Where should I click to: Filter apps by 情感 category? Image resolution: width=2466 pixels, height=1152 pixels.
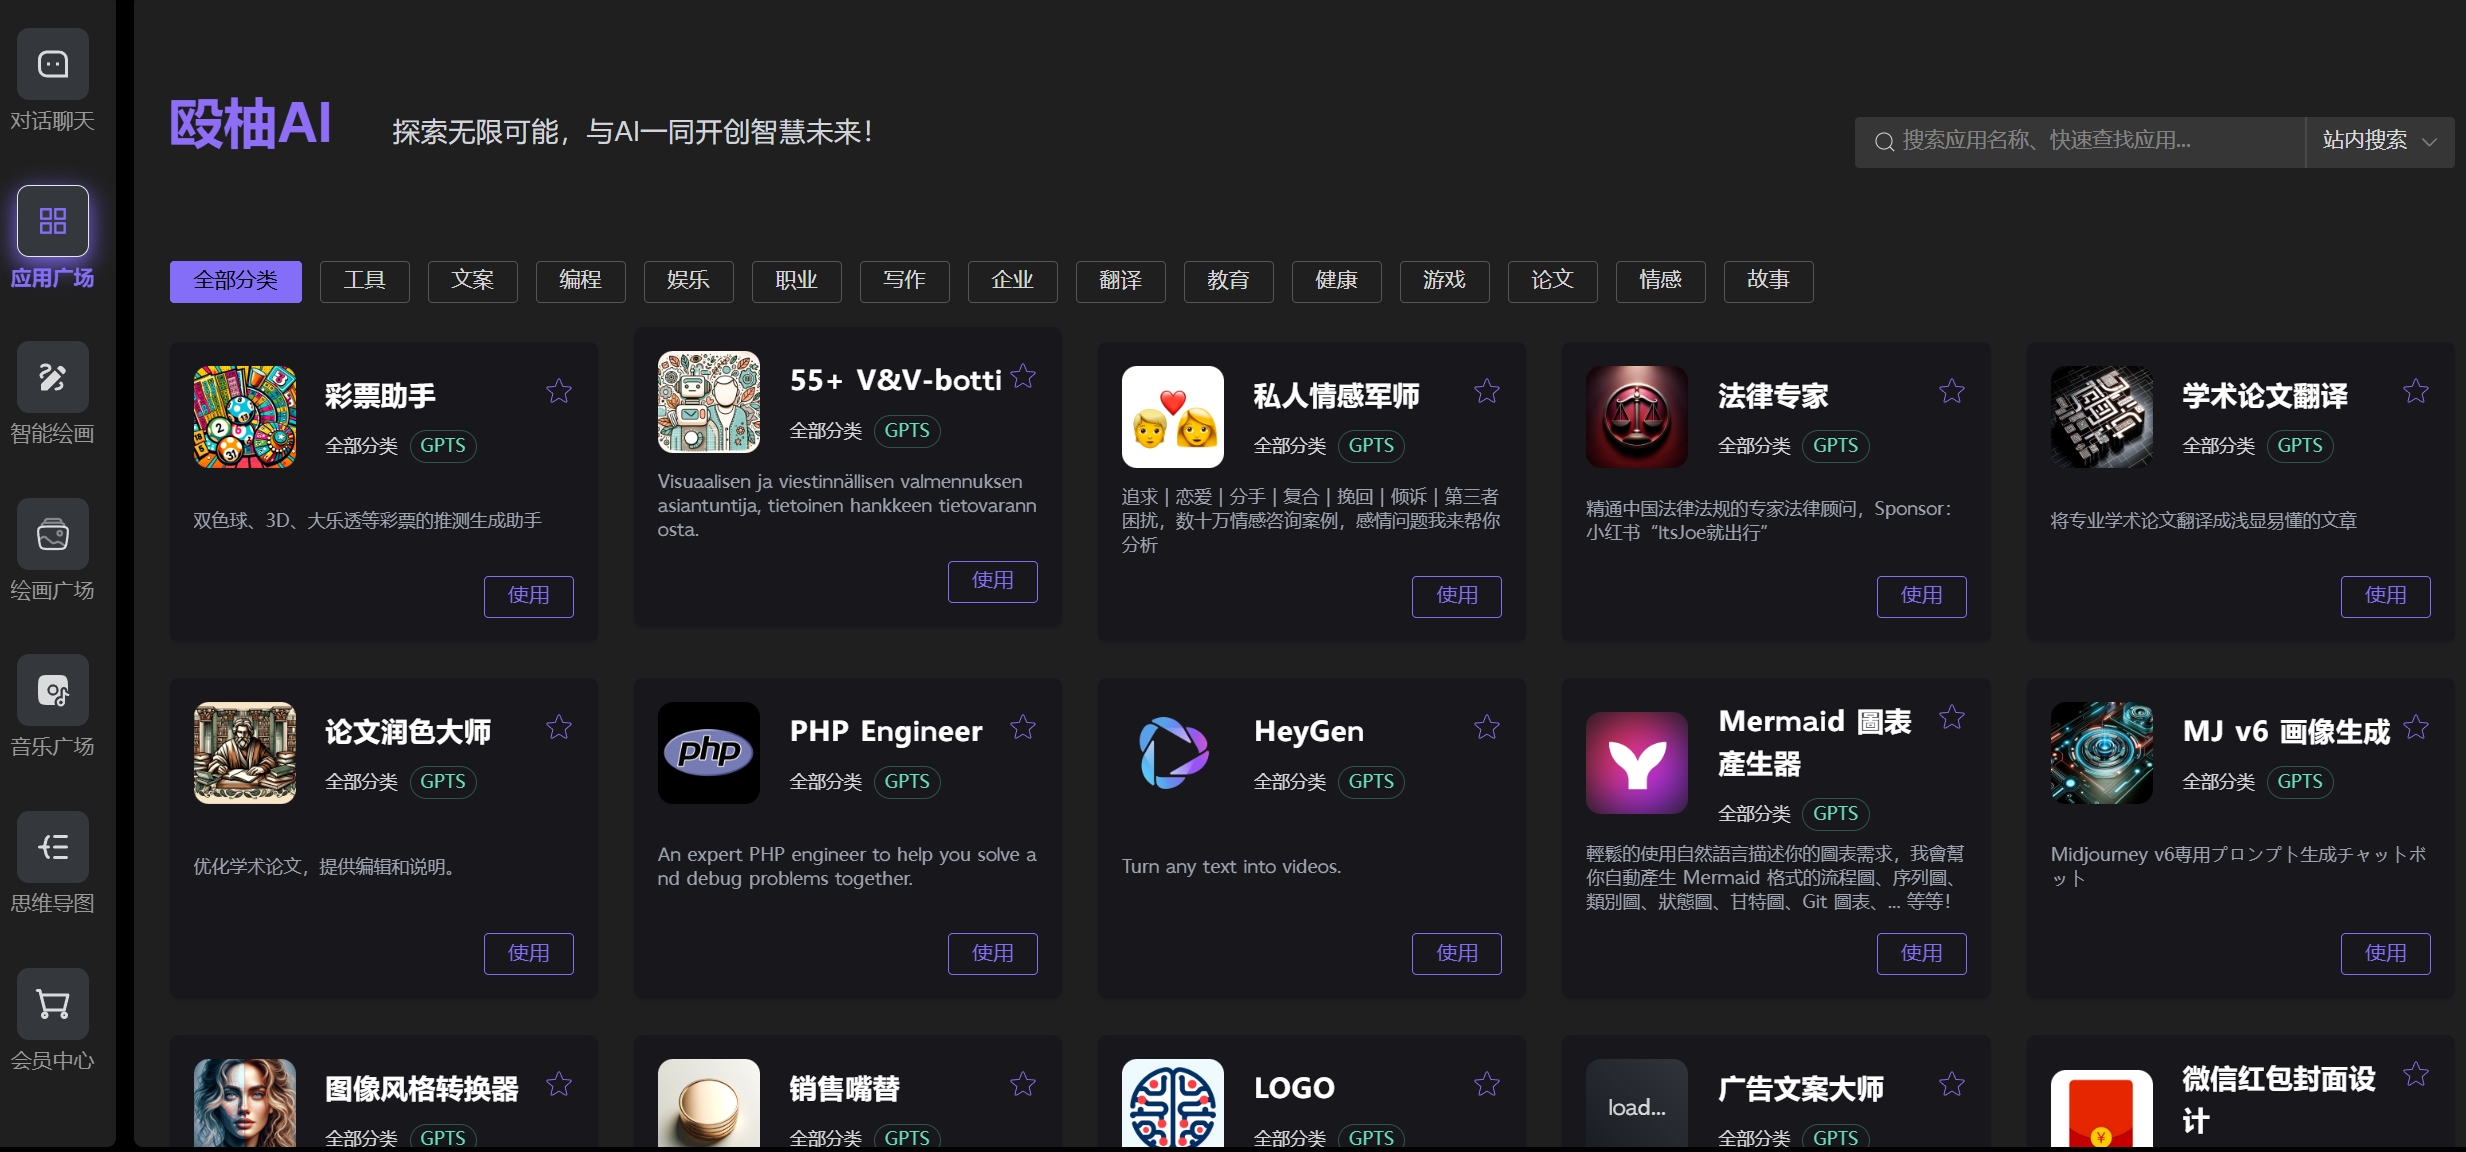1661,281
